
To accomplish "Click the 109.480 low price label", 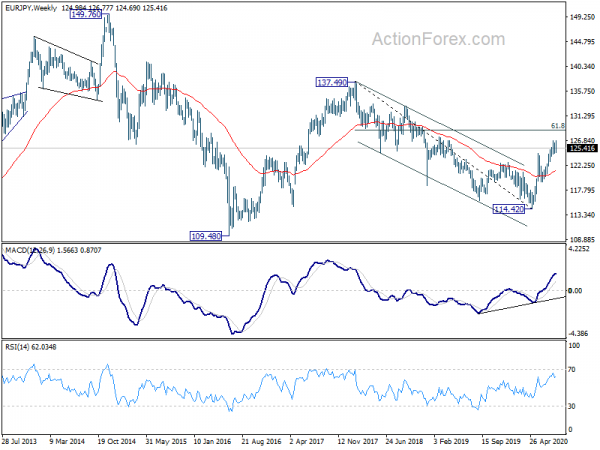I will point(206,236).
